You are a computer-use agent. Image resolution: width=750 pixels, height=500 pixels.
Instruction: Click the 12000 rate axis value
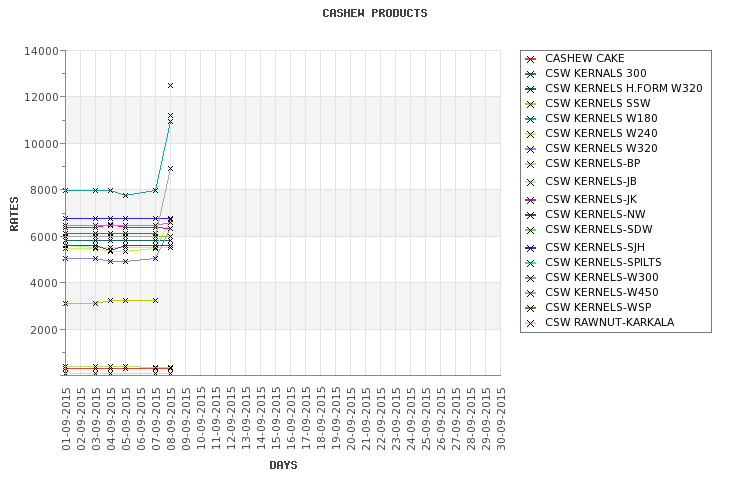pos(41,97)
